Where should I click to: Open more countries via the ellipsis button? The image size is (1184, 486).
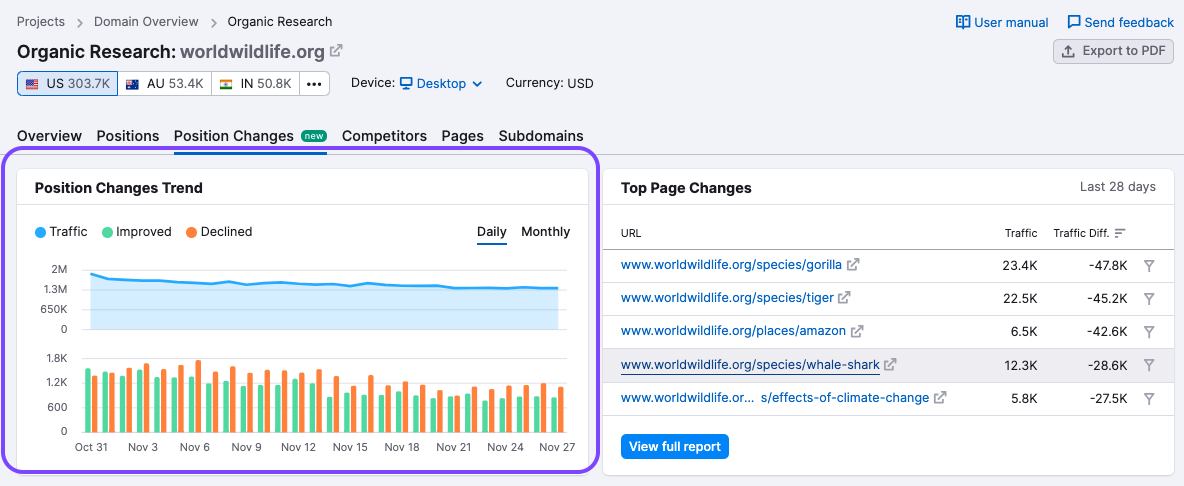click(x=315, y=84)
